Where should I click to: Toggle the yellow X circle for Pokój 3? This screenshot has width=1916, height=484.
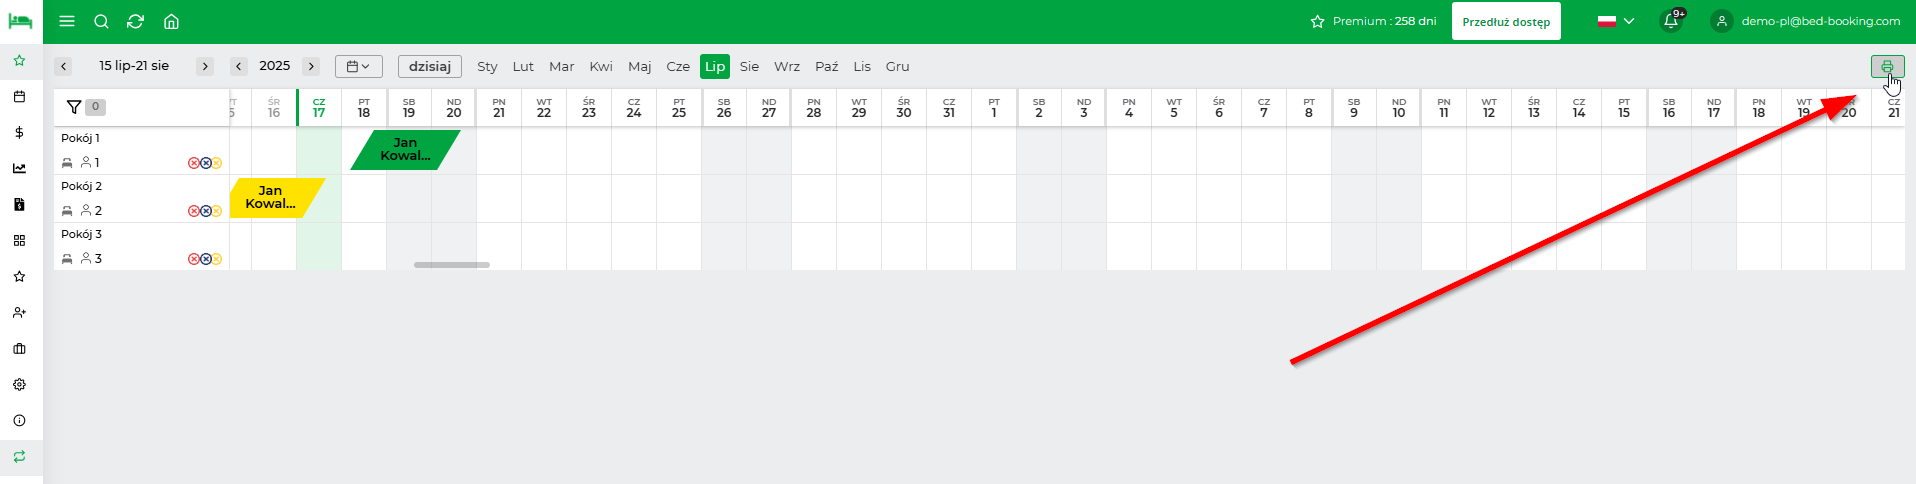[x=216, y=259]
